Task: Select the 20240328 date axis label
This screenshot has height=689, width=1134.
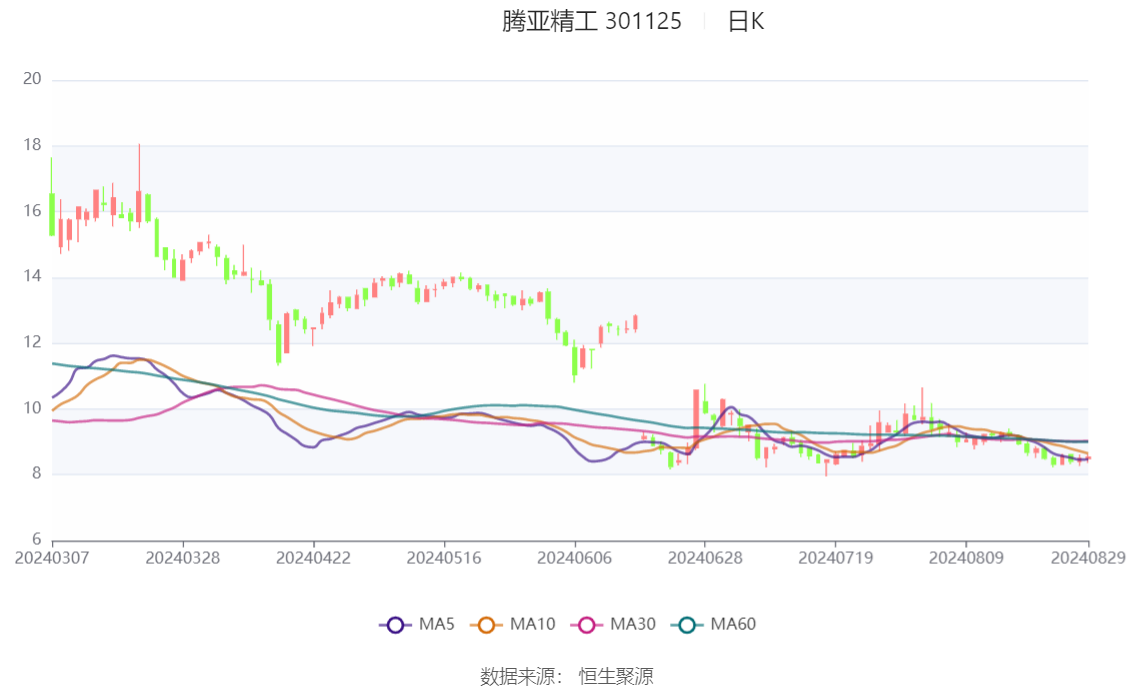Action: (x=183, y=558)
